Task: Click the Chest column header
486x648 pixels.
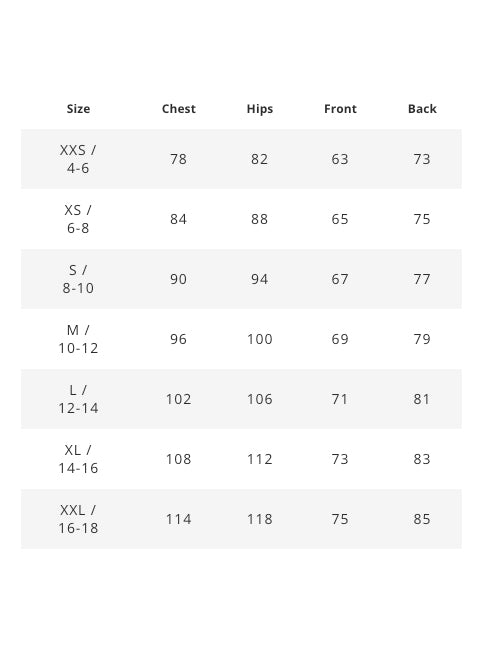Action: pyautogui.click(x=179, y=109)
